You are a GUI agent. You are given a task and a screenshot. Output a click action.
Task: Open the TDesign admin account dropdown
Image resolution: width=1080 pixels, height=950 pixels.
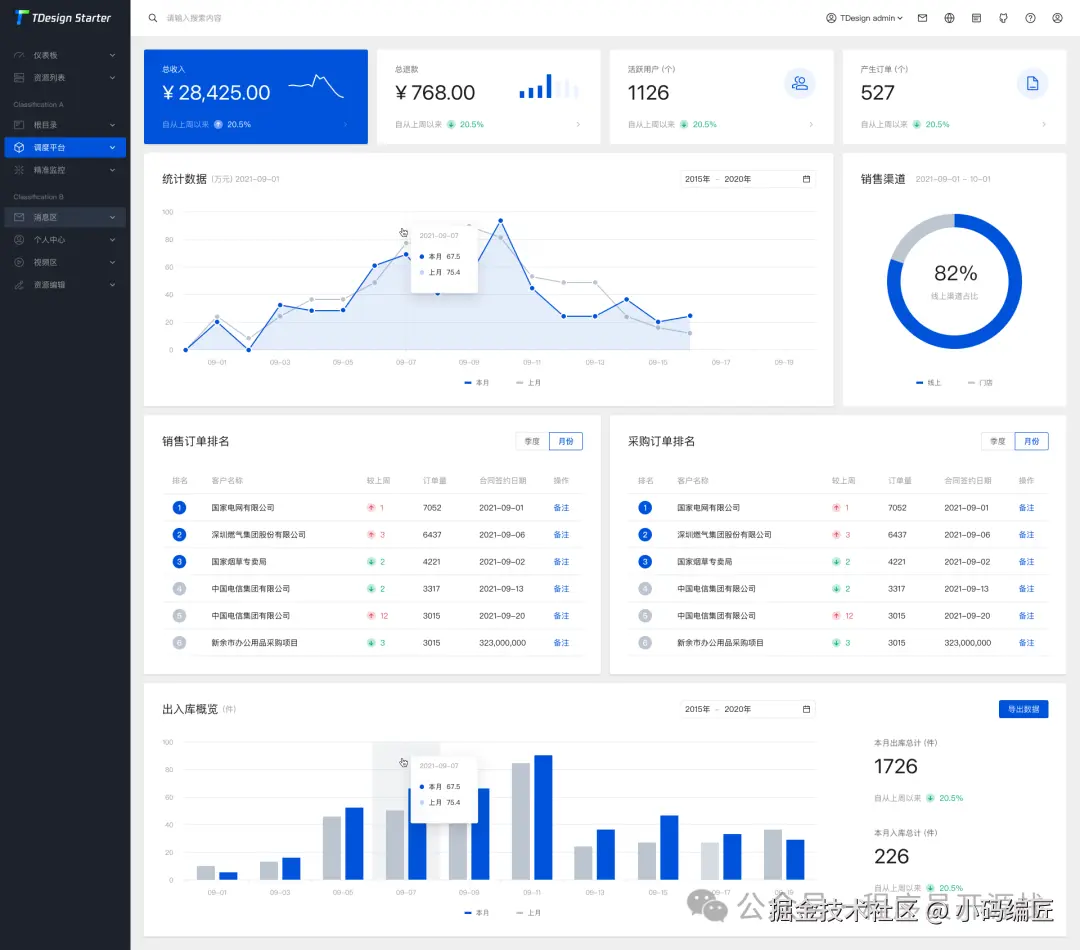[864, 18]
